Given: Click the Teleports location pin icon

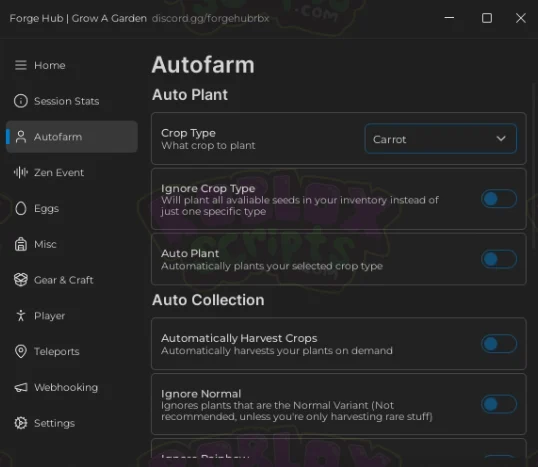Looking at the screenshot, I should click(x=21, y=351).
